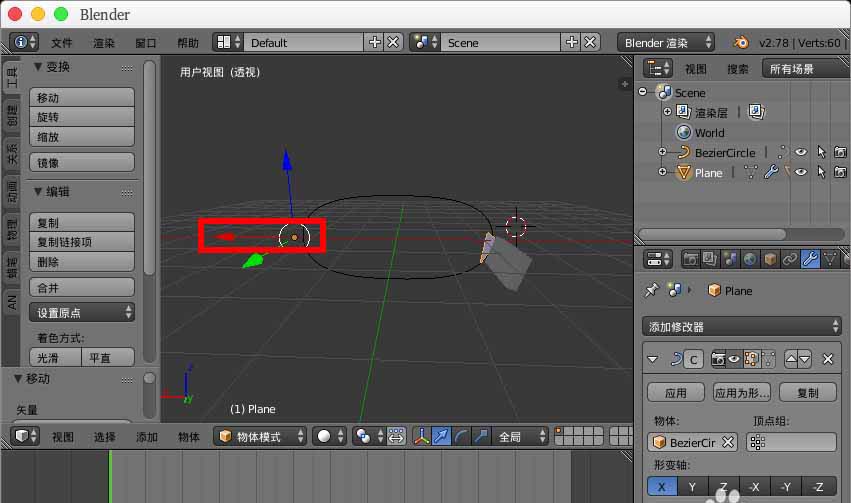The height and width of the screenshot is (503, 851).
Task: Toggle manipulate center points button
Action: click(396, 436)
